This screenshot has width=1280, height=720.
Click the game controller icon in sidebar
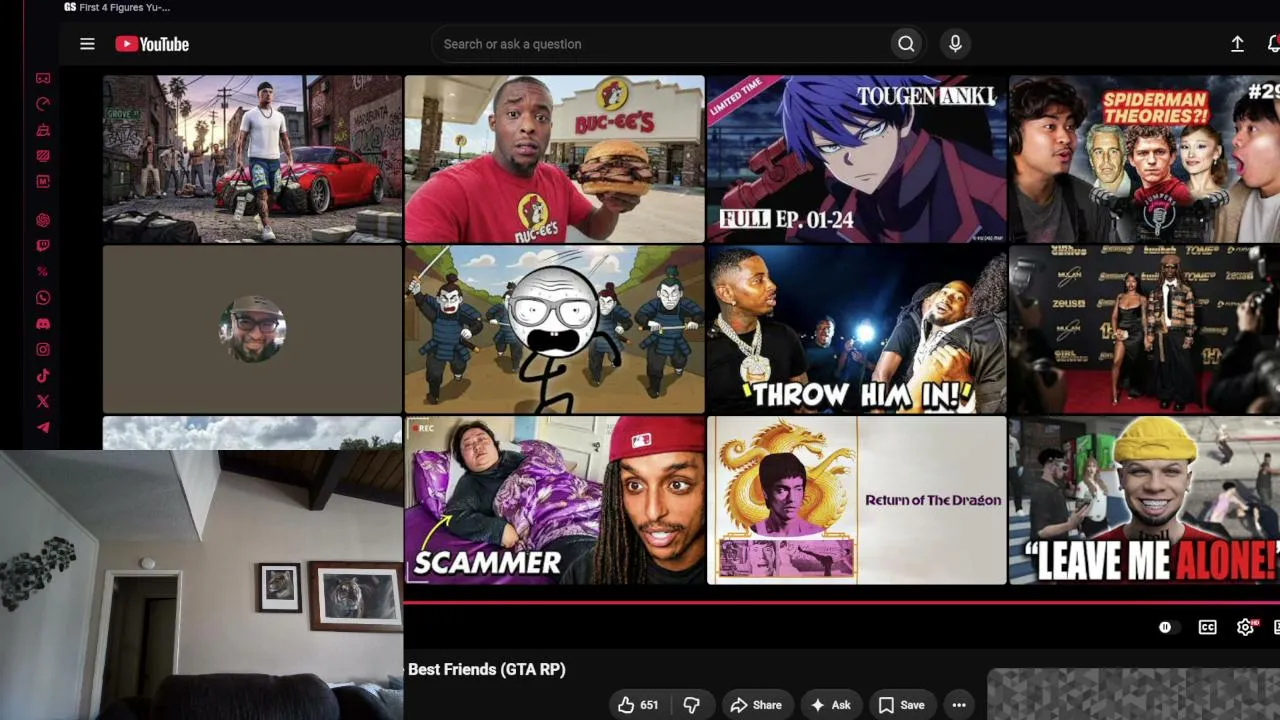pyautogui.click(x=43, y=78)
